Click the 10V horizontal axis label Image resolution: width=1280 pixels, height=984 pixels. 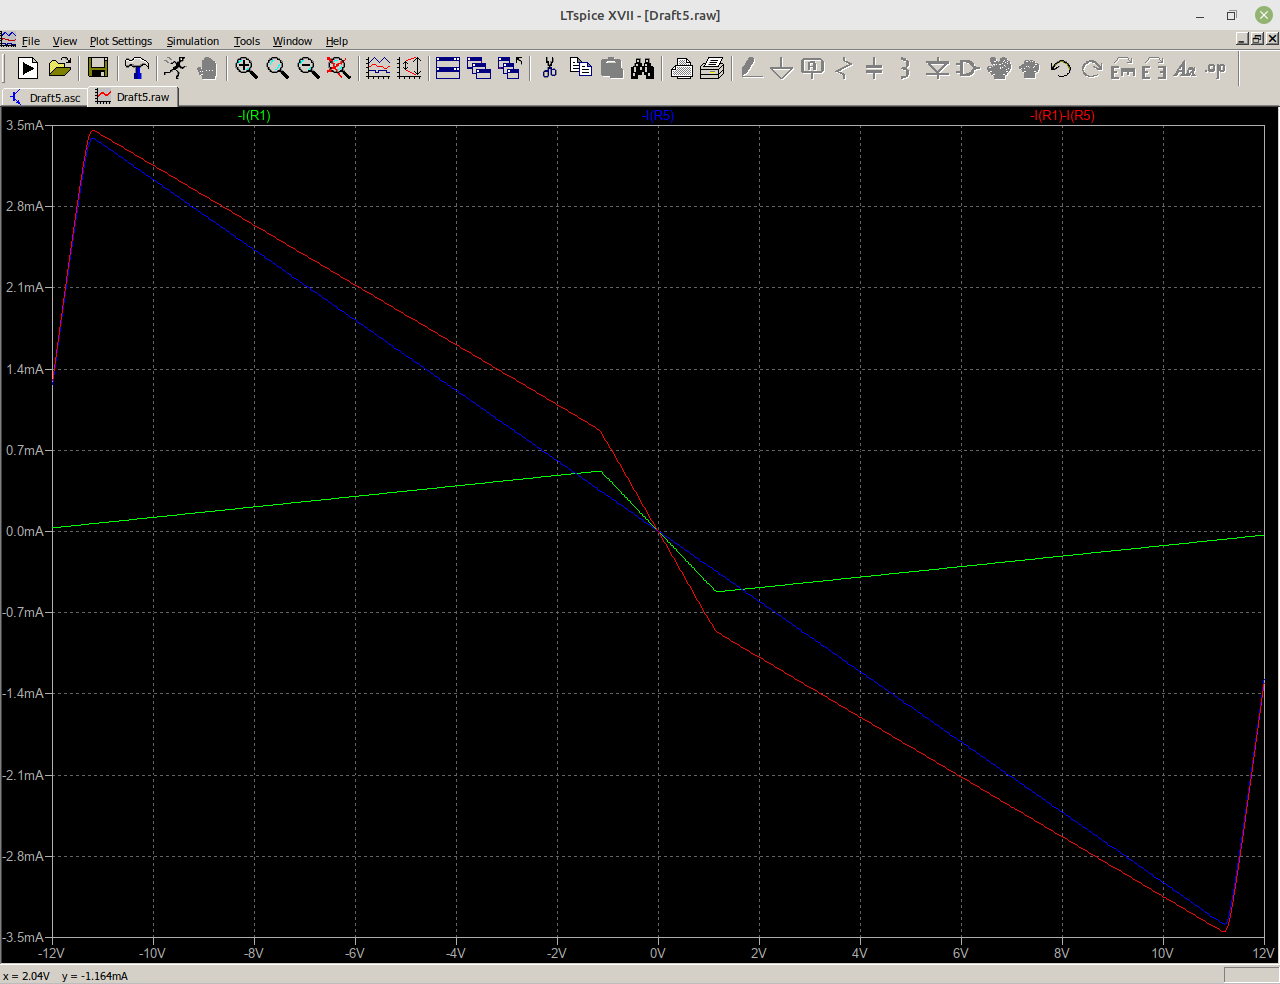(1162, 953)
